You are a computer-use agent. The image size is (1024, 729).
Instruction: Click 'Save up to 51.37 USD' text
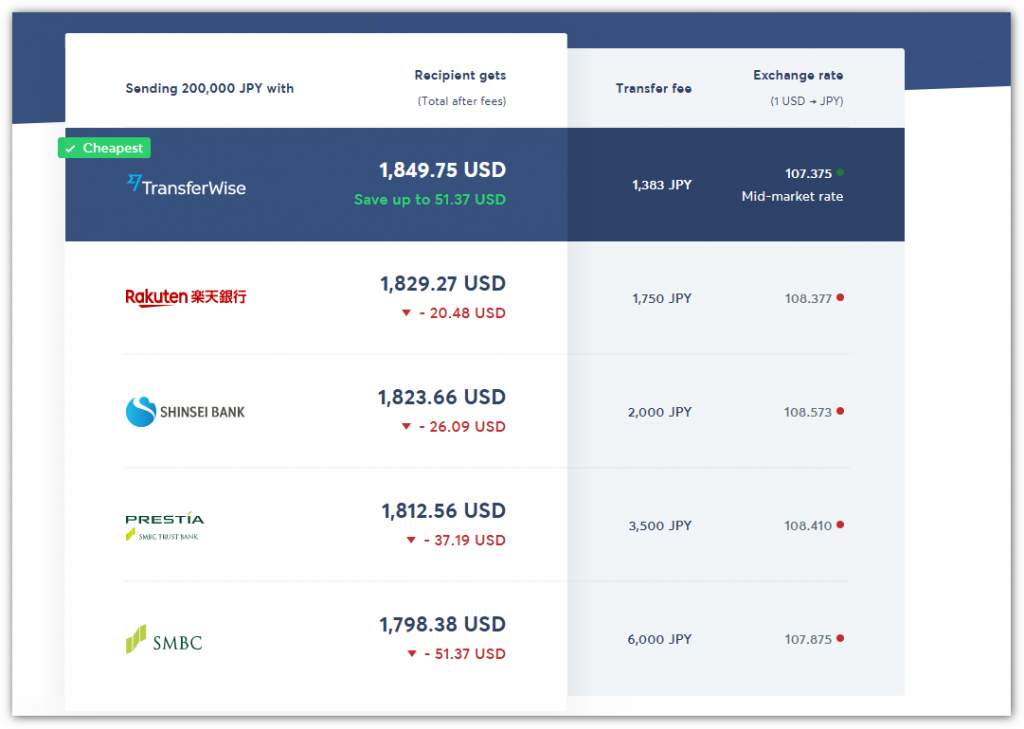point(430,200)
